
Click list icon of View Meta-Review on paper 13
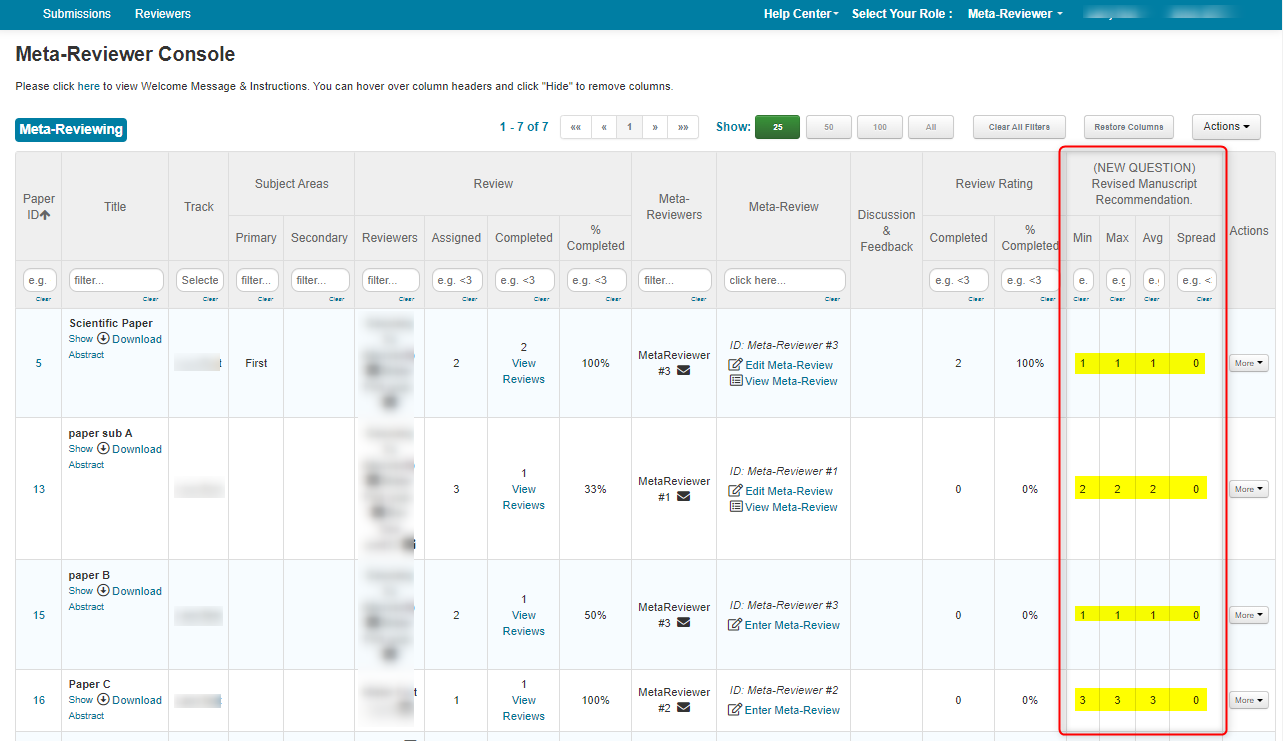coord(736,507)
